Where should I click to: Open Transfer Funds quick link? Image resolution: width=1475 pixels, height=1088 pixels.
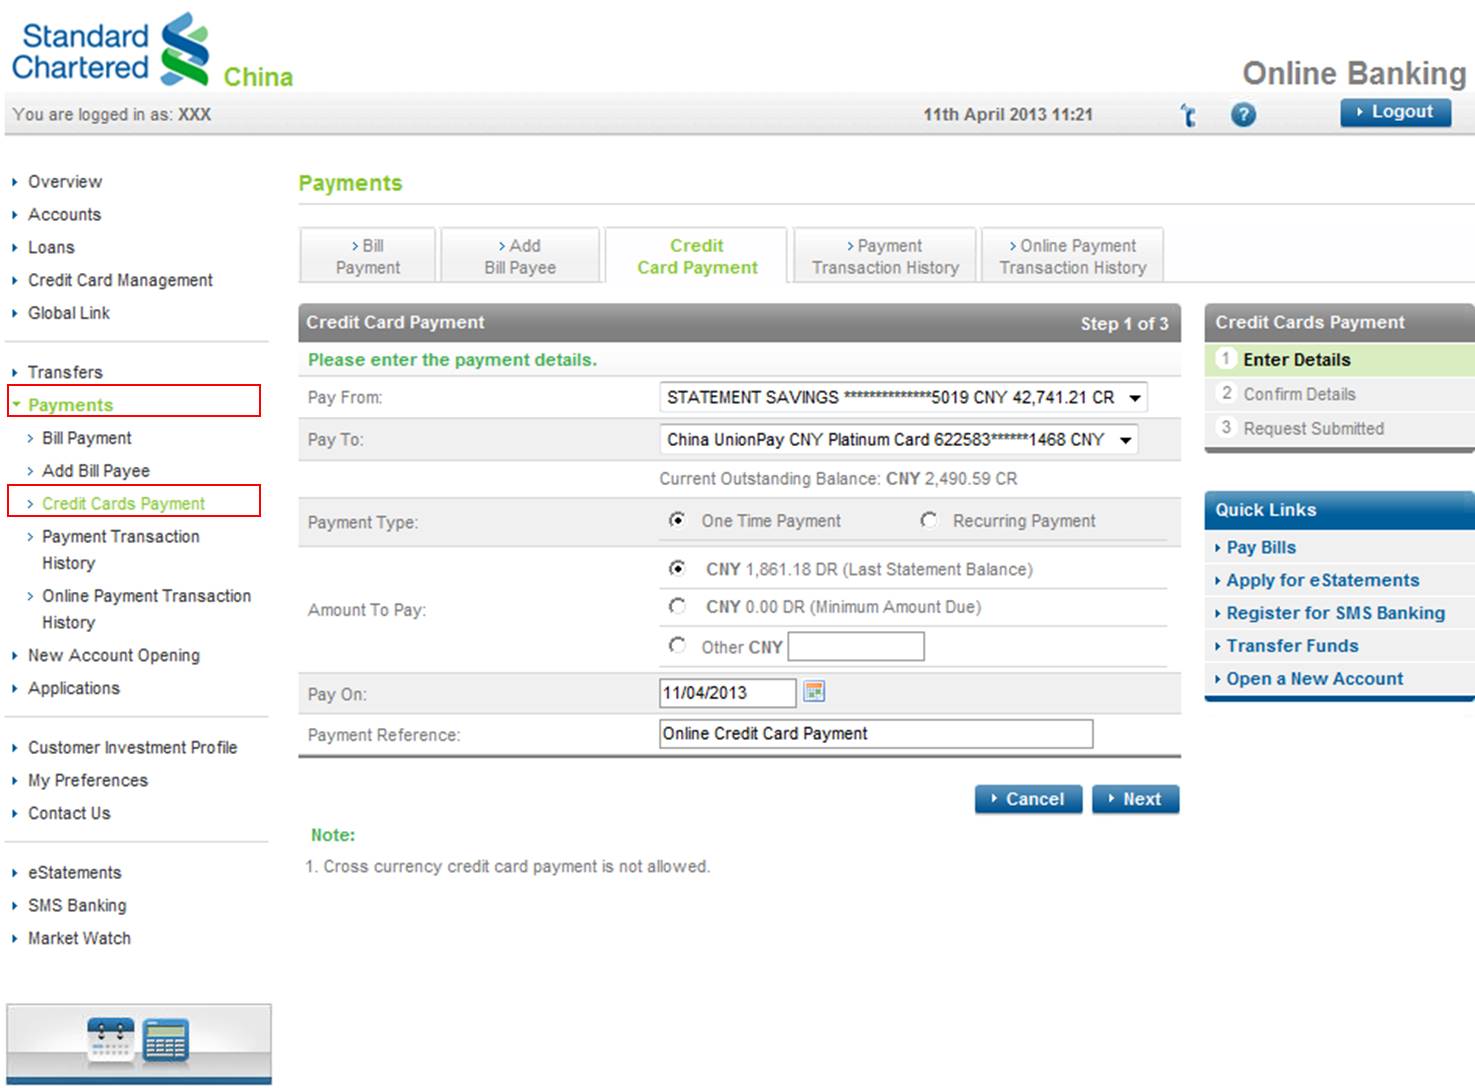pos(1292,646)
